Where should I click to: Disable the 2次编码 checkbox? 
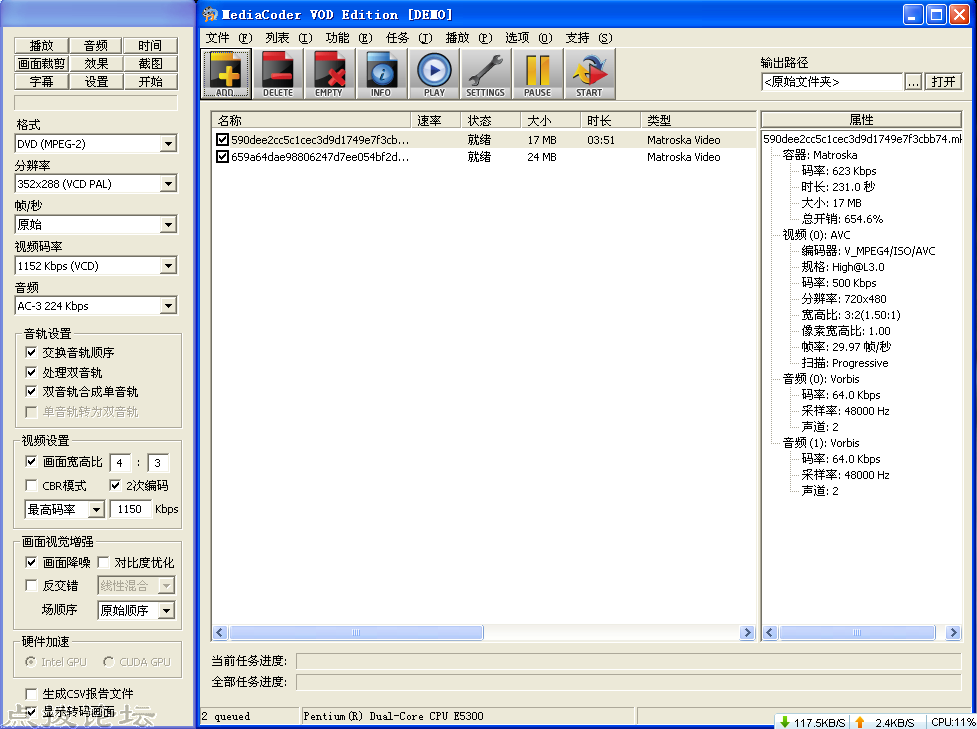(x=116, y=486)
